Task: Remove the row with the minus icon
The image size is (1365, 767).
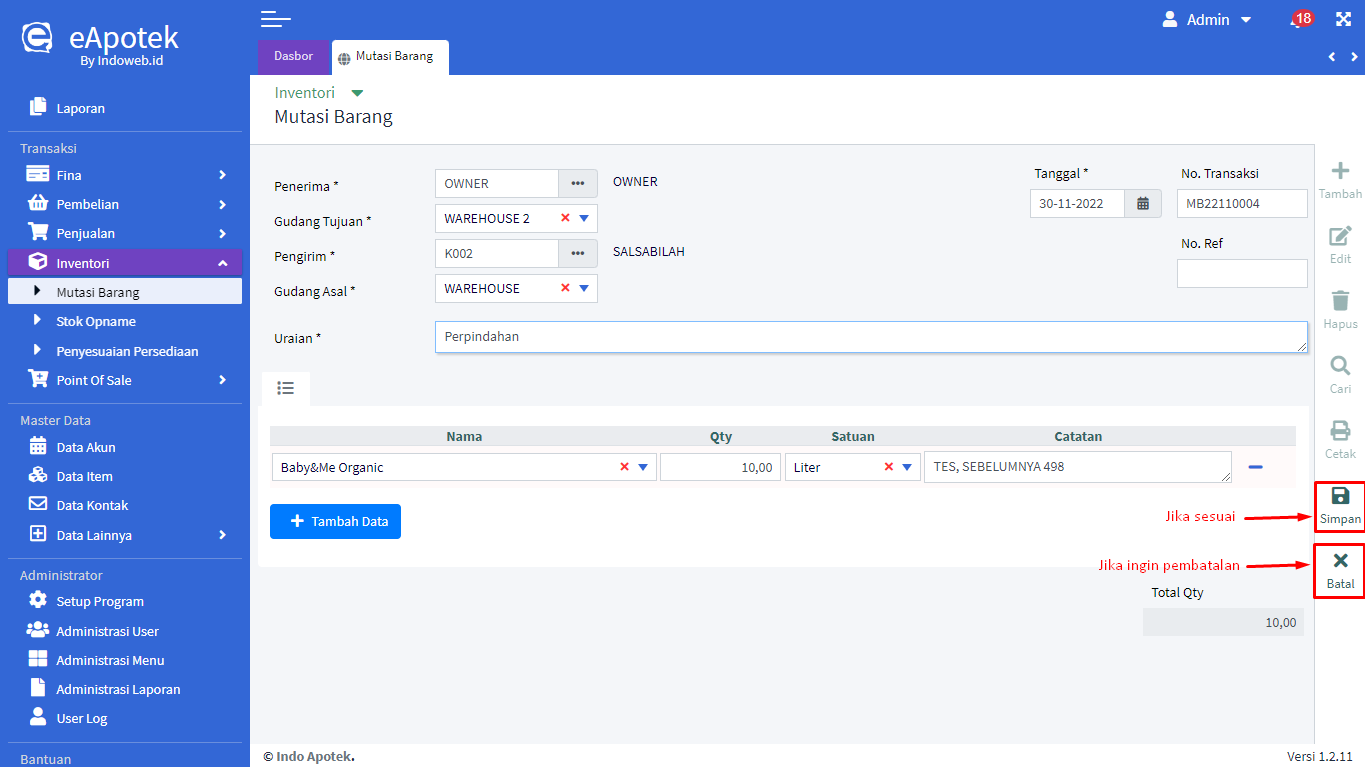Action: coord(1255,467)
